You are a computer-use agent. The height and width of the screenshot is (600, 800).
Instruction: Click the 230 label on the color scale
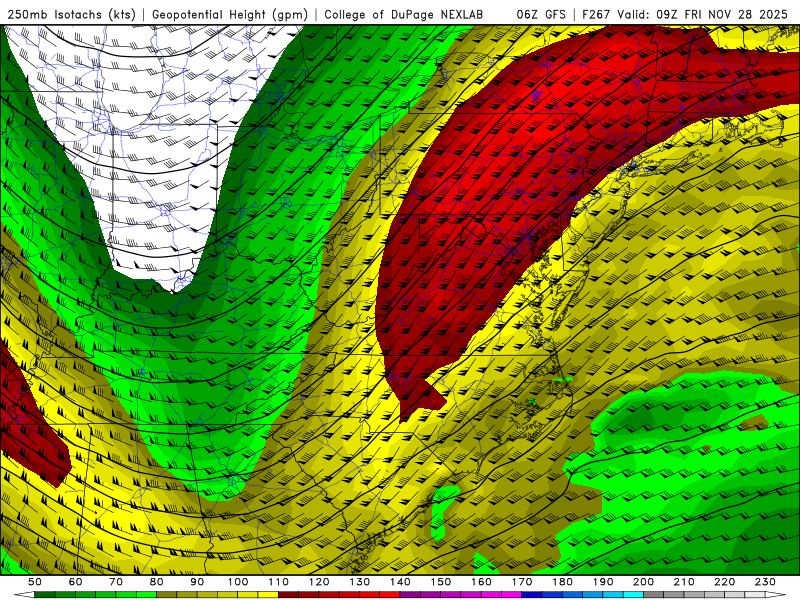point(765,582)
